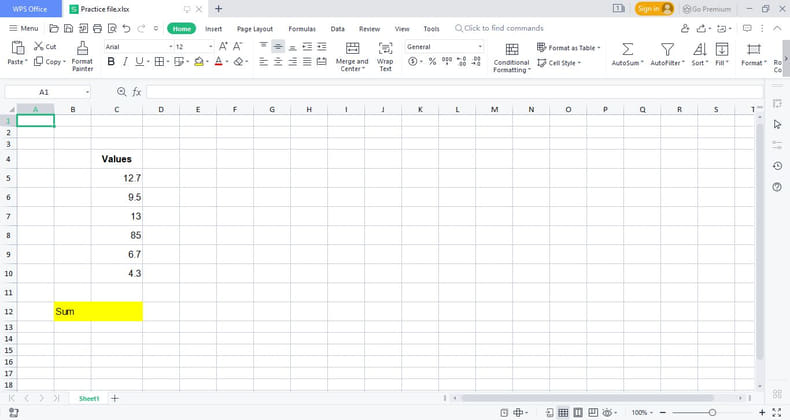This screenshot has width=790, height=420.
Task: Open the Insert tab
Action: click(x=213, y=29)
